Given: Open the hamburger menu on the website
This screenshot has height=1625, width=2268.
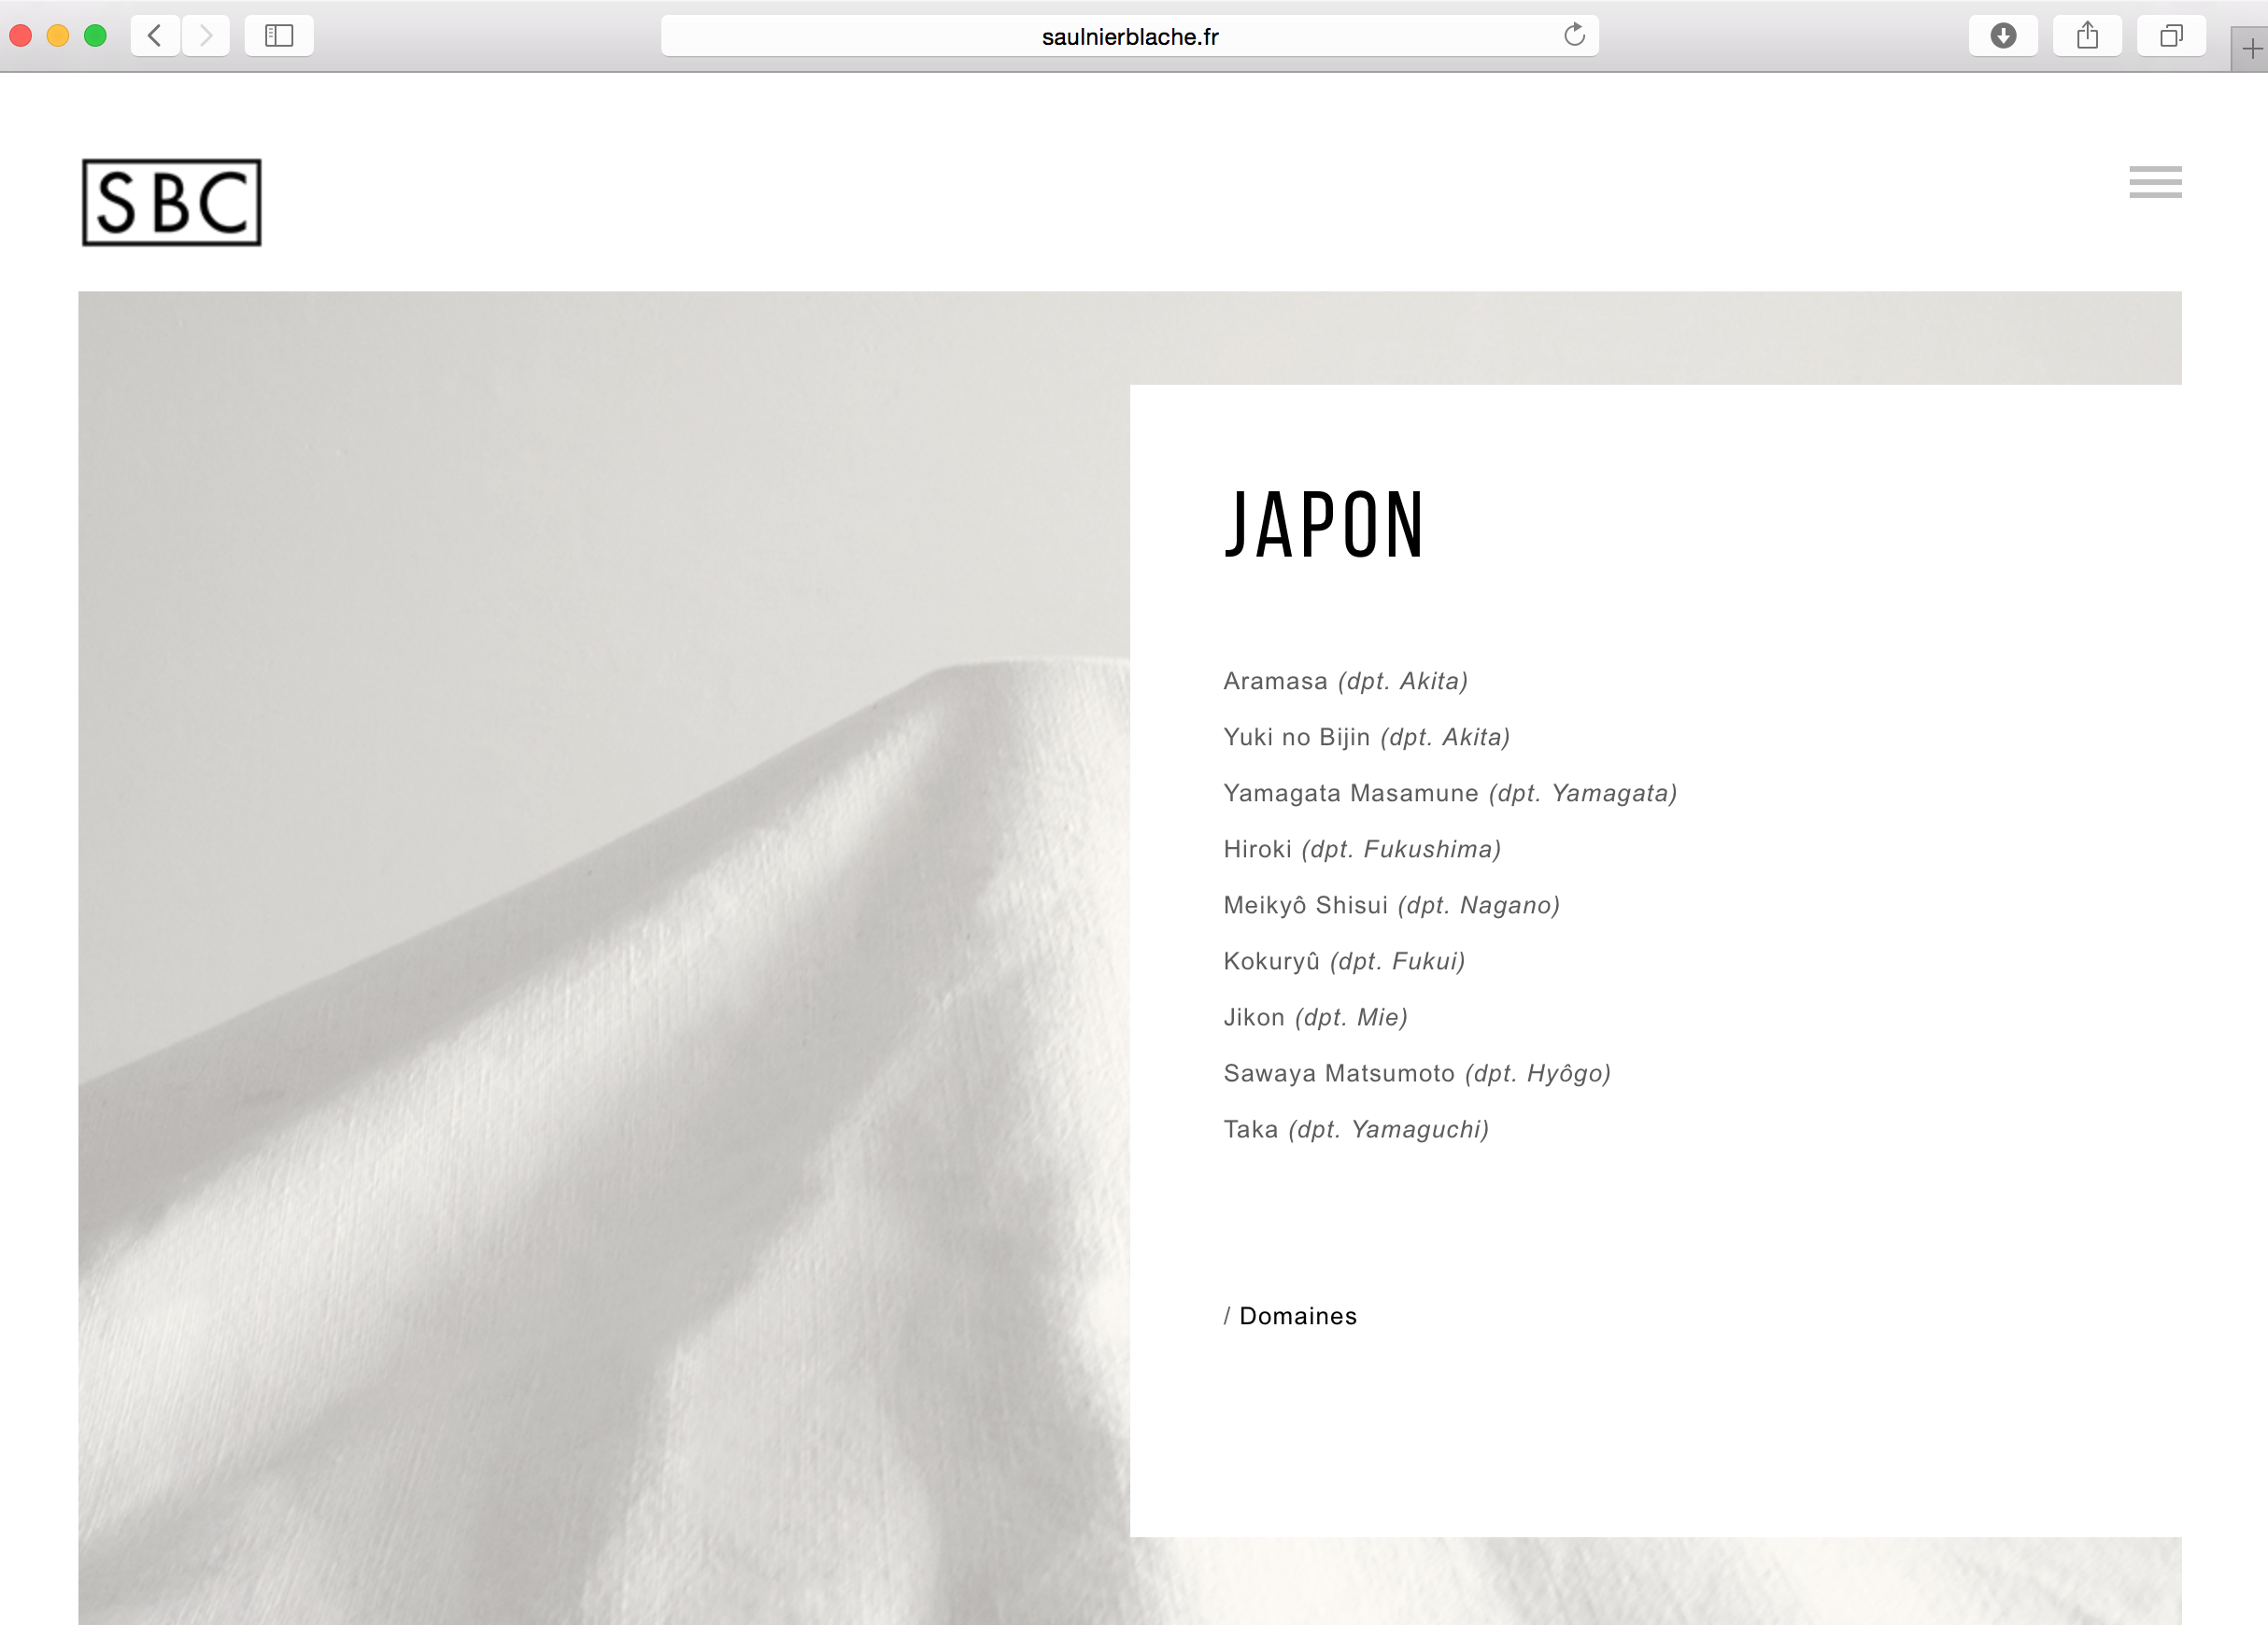Looking at the screenshot, I should tap(2155, 182).
